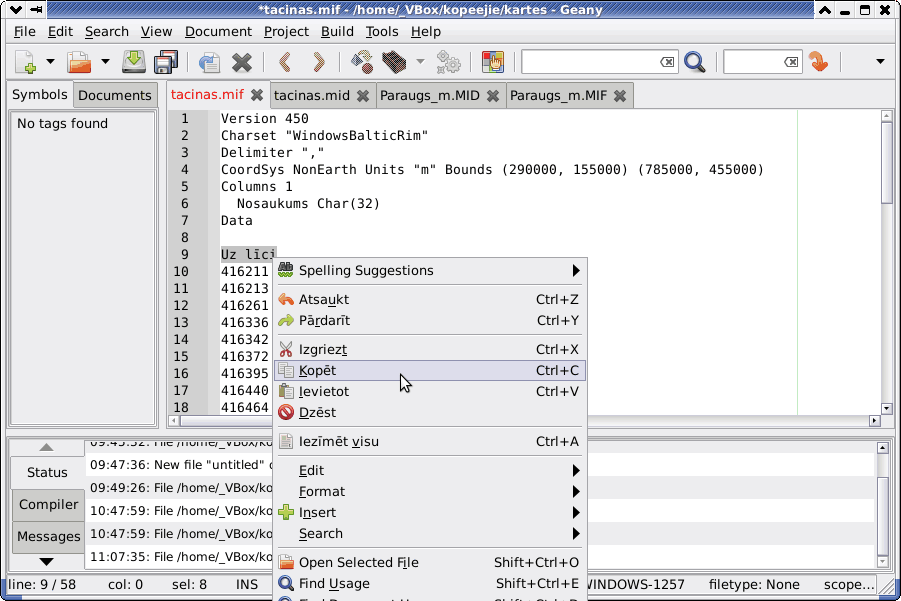Click the Execute gears icon

(x=448, y=61)
